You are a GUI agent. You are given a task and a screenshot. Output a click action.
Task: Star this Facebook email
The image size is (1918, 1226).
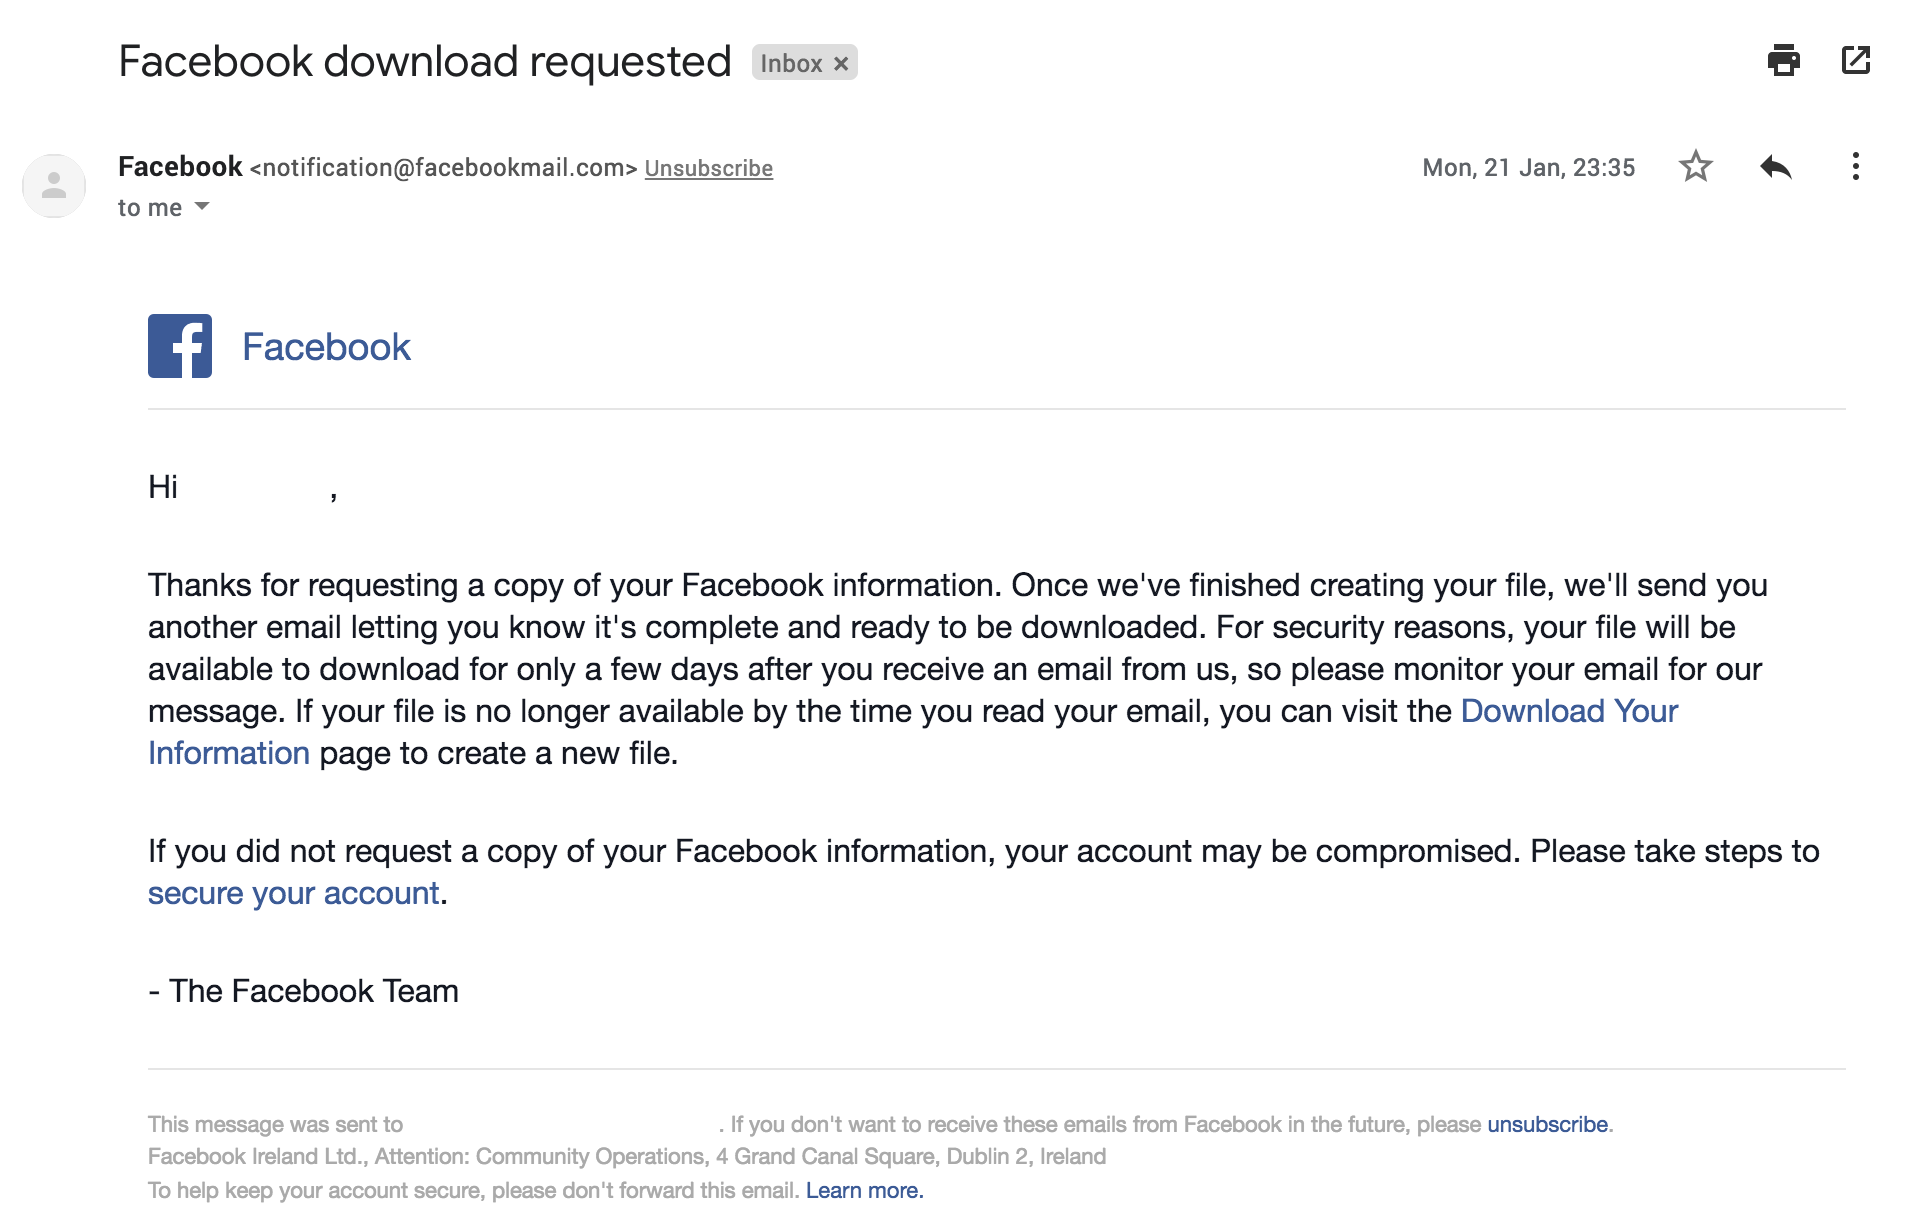1696,166
